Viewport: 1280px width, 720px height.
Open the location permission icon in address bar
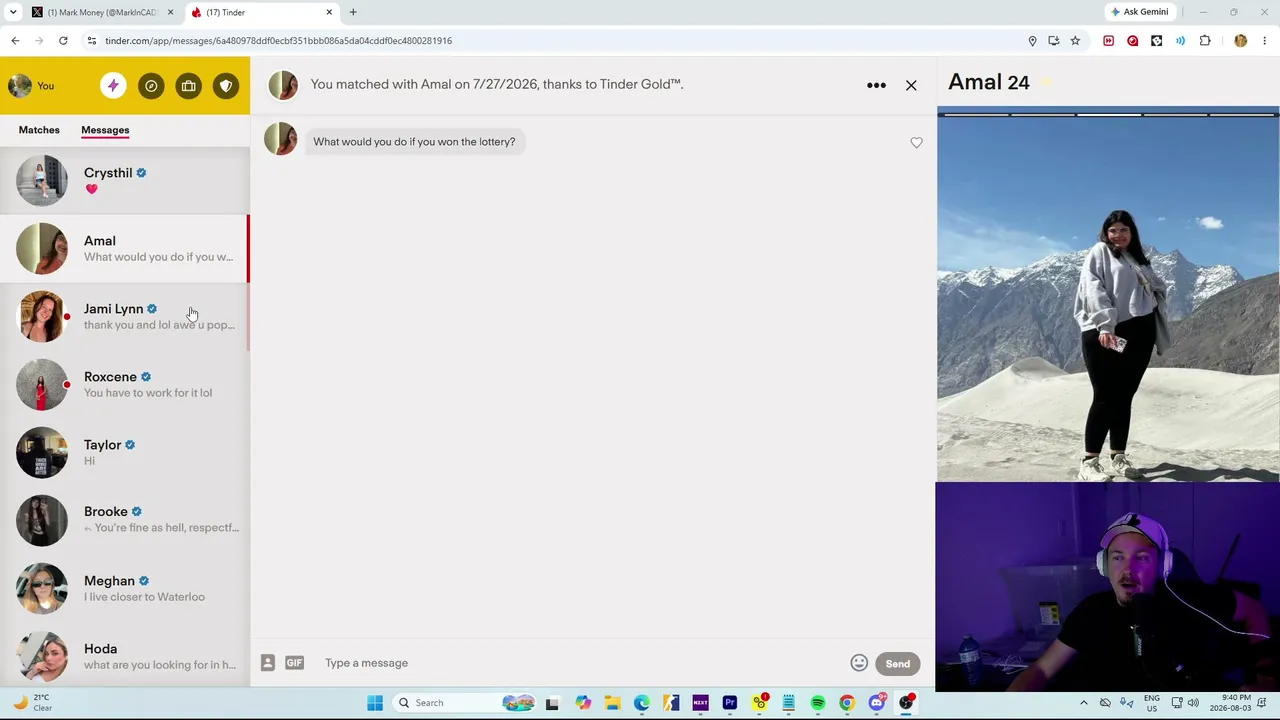(1032, 41)
